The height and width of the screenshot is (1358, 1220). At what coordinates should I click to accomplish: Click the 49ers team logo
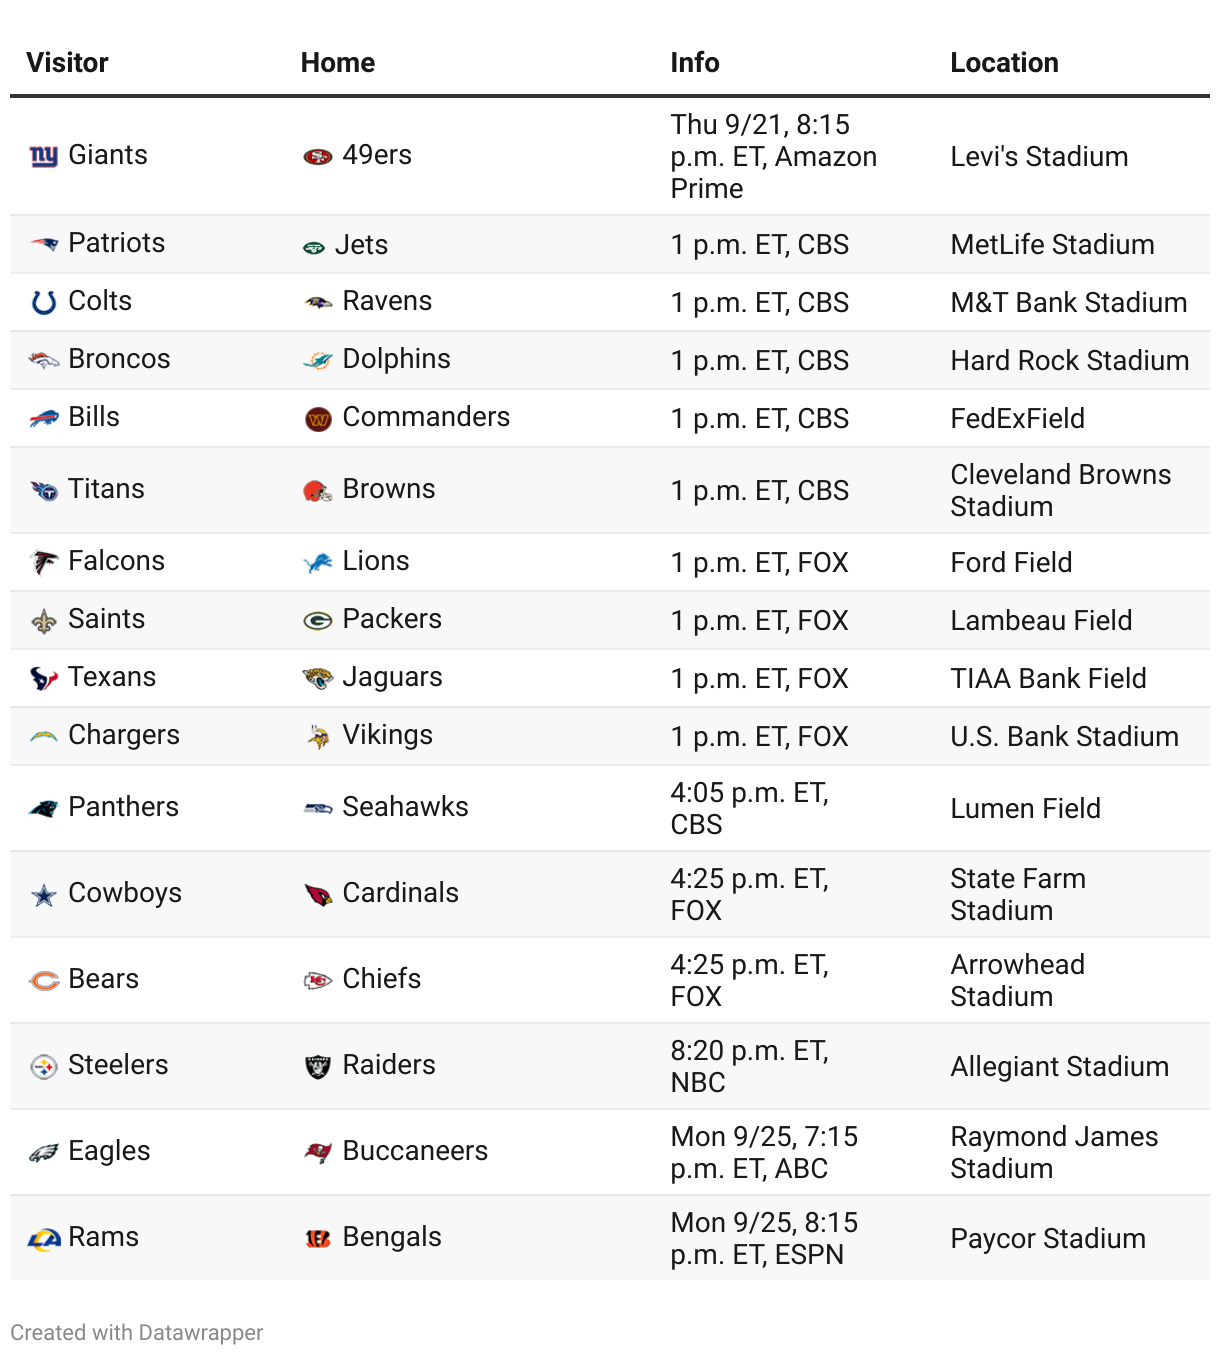(x=318, y=156)
